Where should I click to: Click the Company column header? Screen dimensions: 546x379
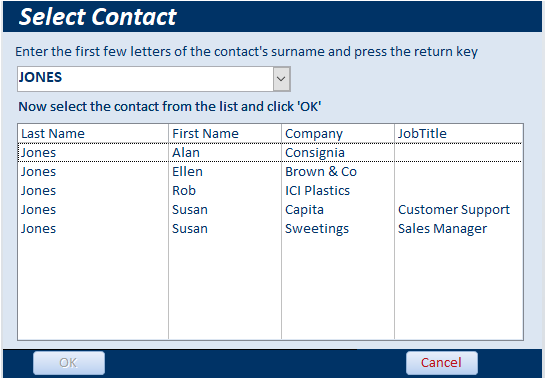[314, 134]
